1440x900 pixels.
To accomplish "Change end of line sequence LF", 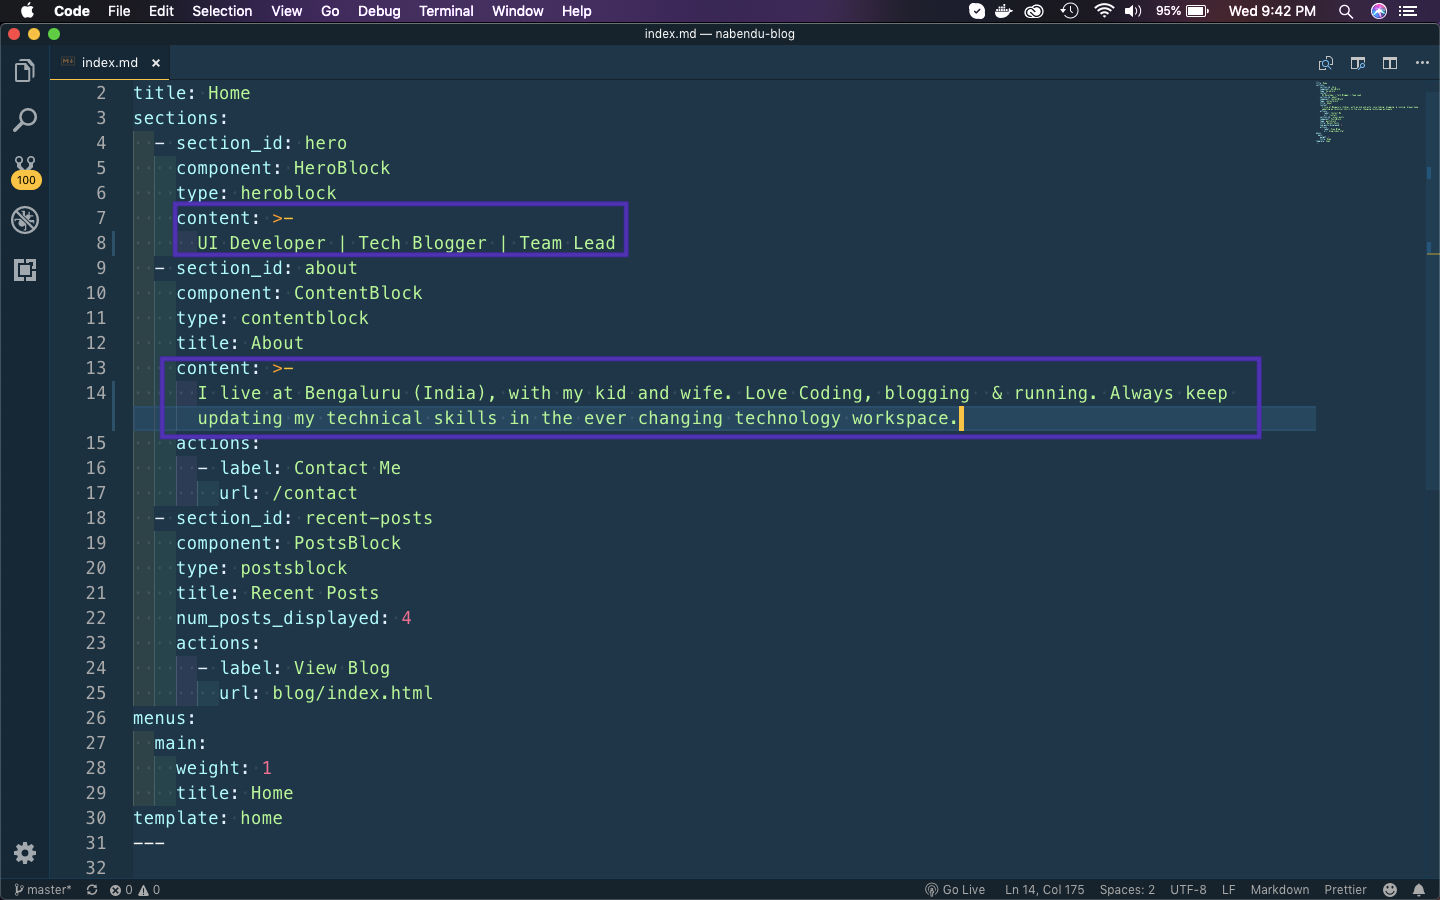I will (x=1228, y=890).
